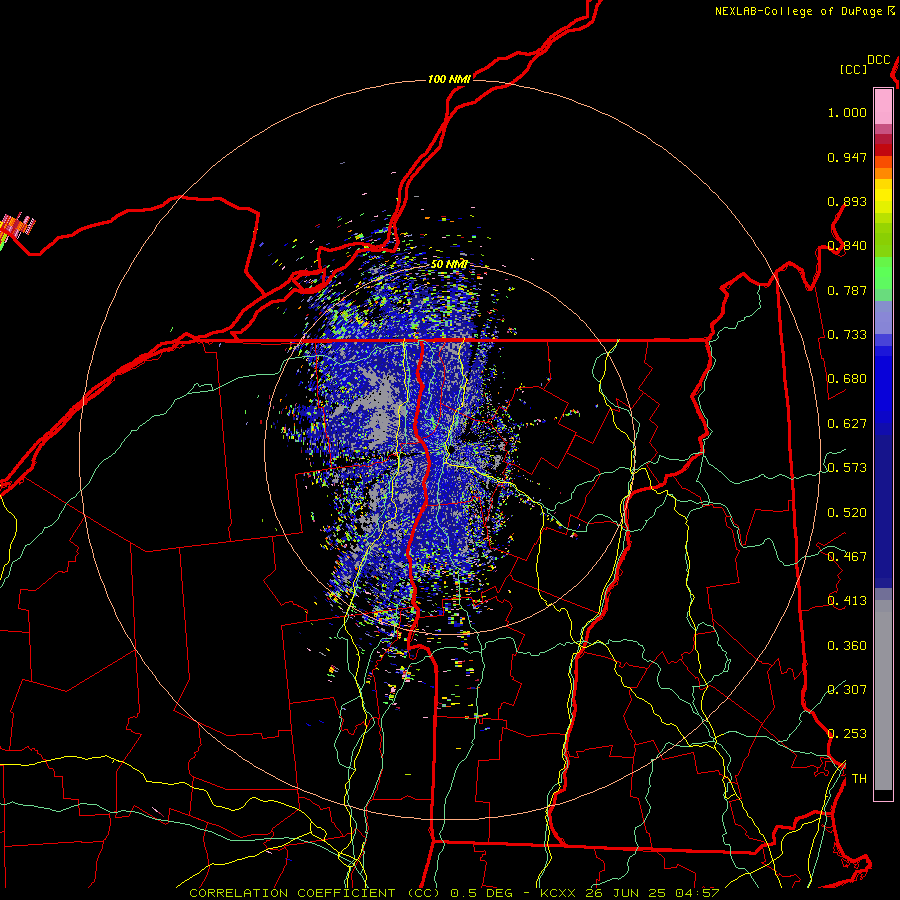
Task: Click the [CC] units label above color bar
Action: tap(853, 69)
